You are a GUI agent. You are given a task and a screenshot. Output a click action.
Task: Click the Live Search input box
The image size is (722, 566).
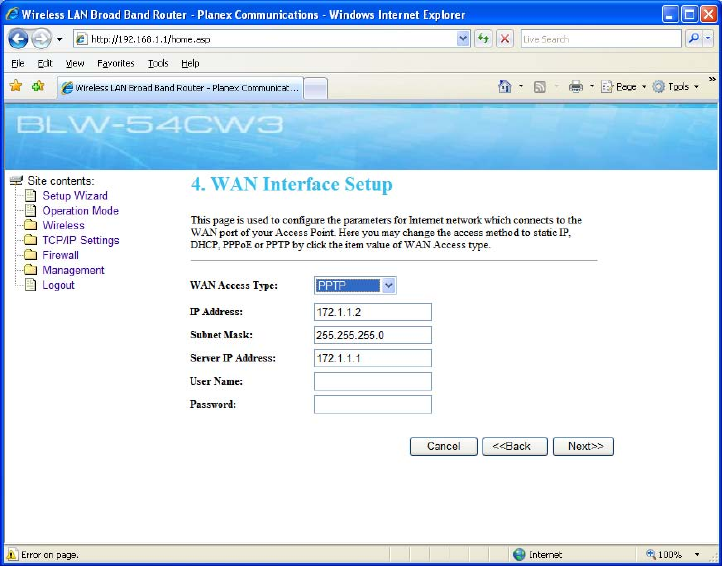tap(601, 40)
